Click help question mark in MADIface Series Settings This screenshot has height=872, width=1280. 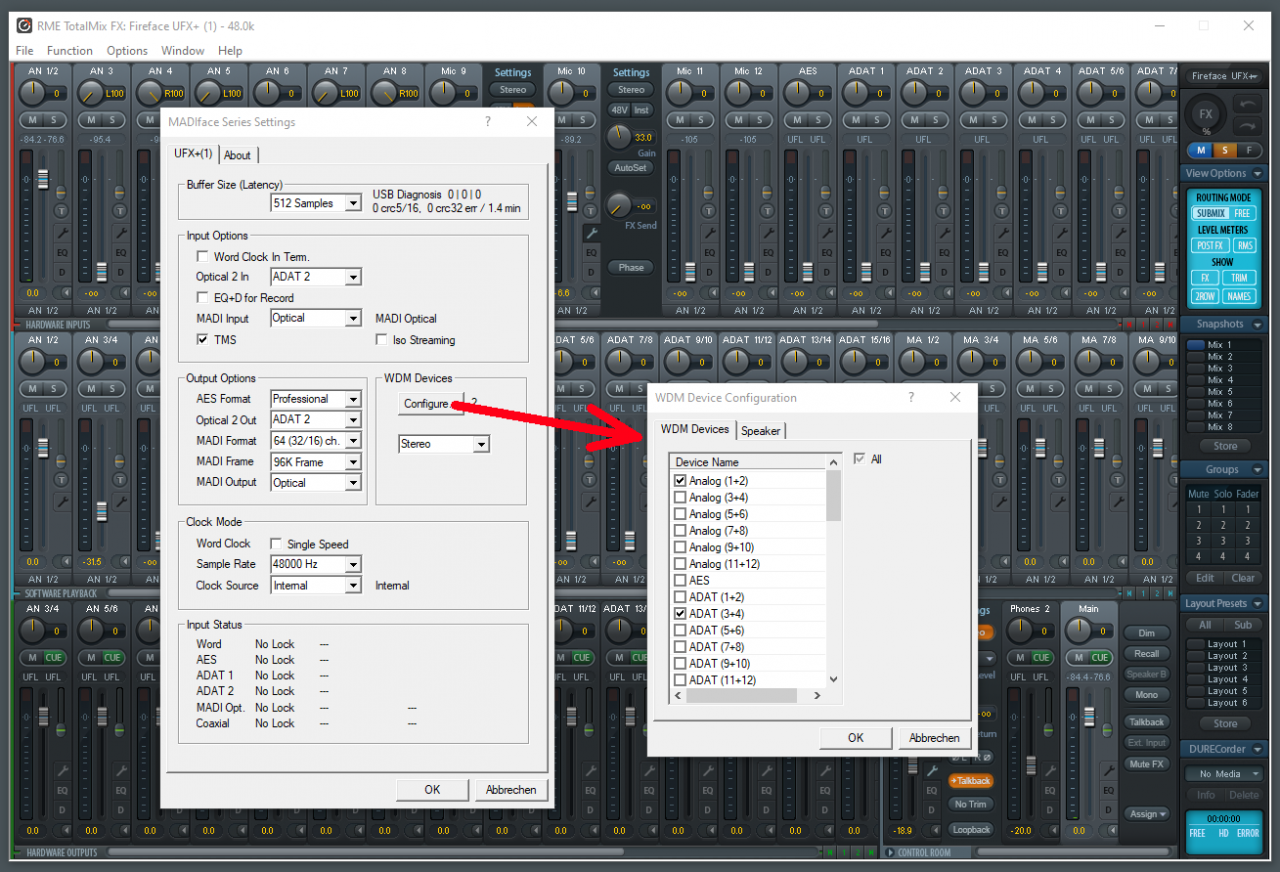488,121
